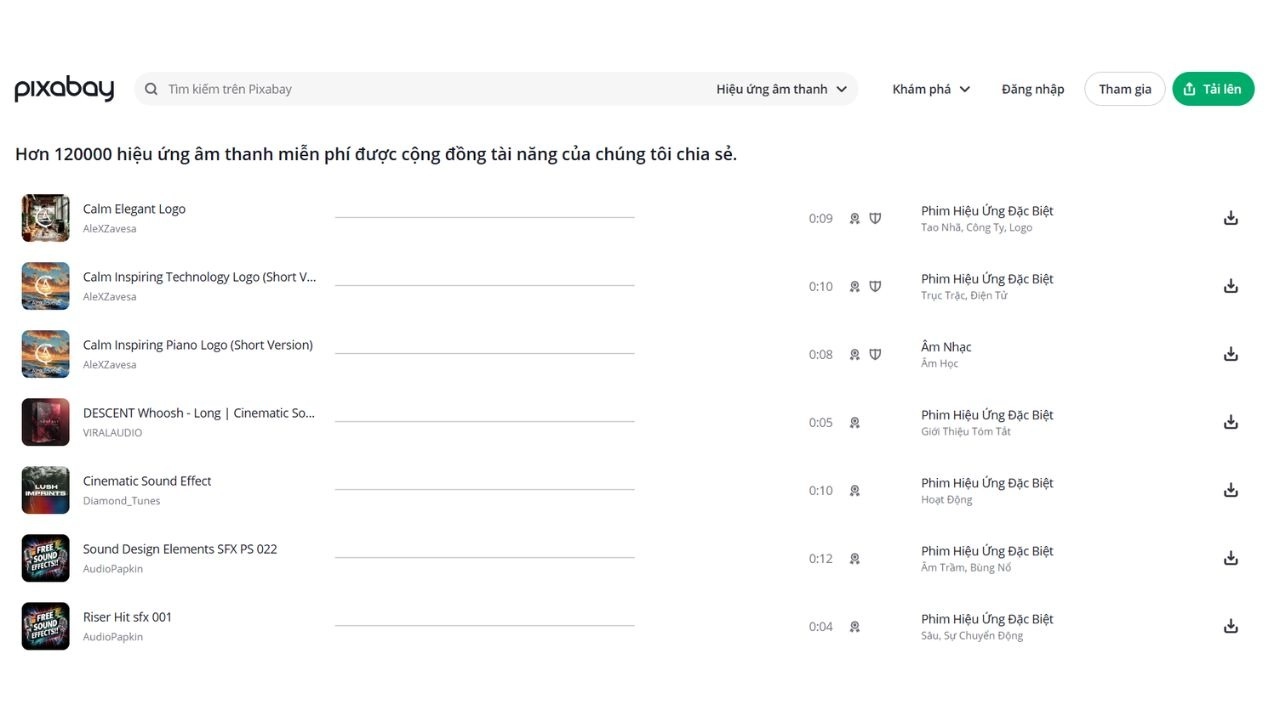Click award badge for Calm Inspiring Piano Logo
Image resolution: width=1280 pixels, height=720 pixels.
pos(855,354)
